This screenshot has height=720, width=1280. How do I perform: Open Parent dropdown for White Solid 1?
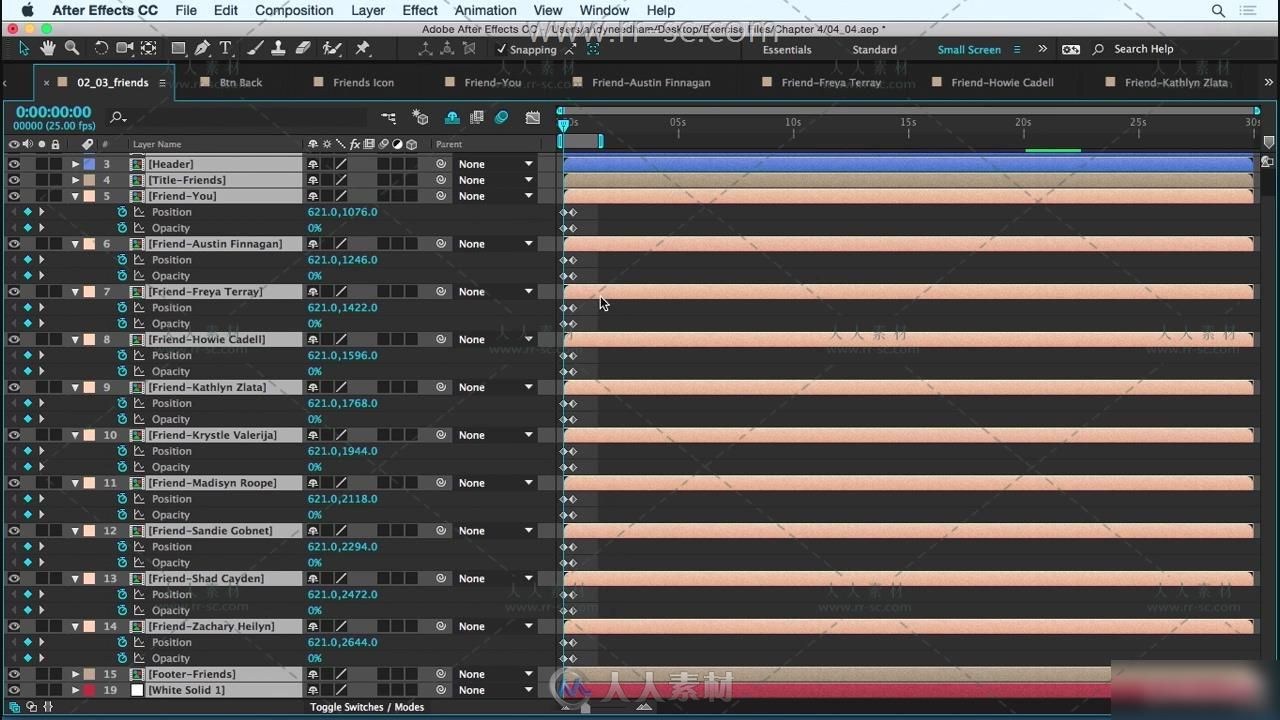coord(496,690)
